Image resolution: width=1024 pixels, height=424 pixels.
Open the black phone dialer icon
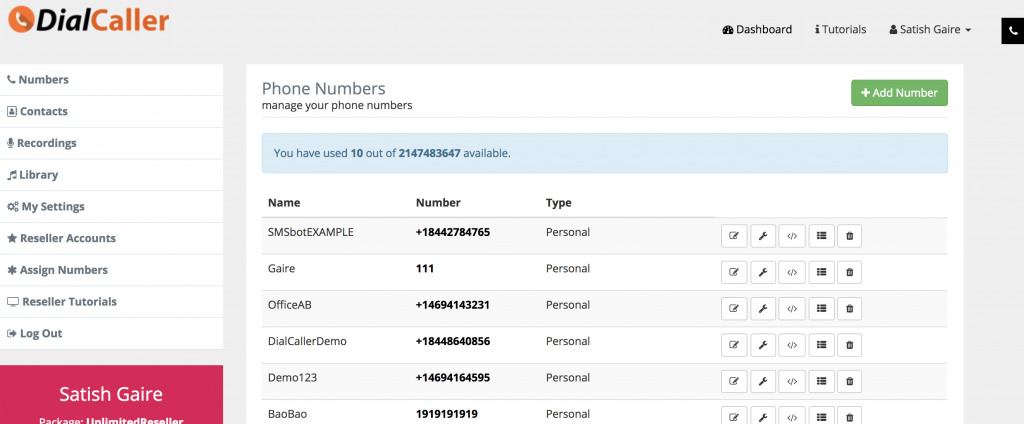tap(1013, 31)
